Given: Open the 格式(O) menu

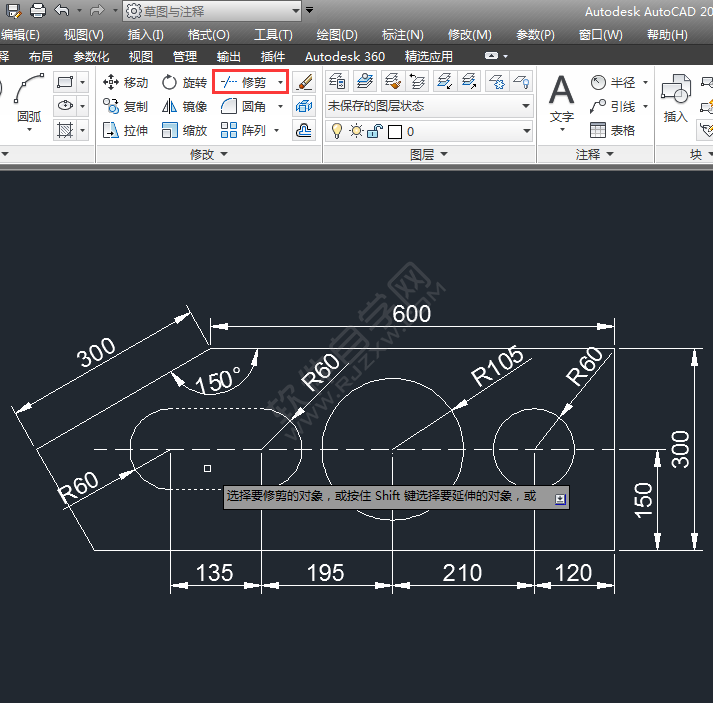Looking at the screenshot, I should [208, 35].
